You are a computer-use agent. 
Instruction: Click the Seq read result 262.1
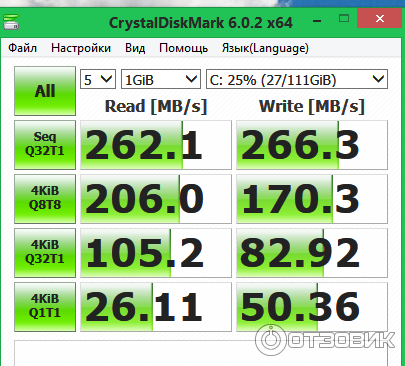[156, 145]
